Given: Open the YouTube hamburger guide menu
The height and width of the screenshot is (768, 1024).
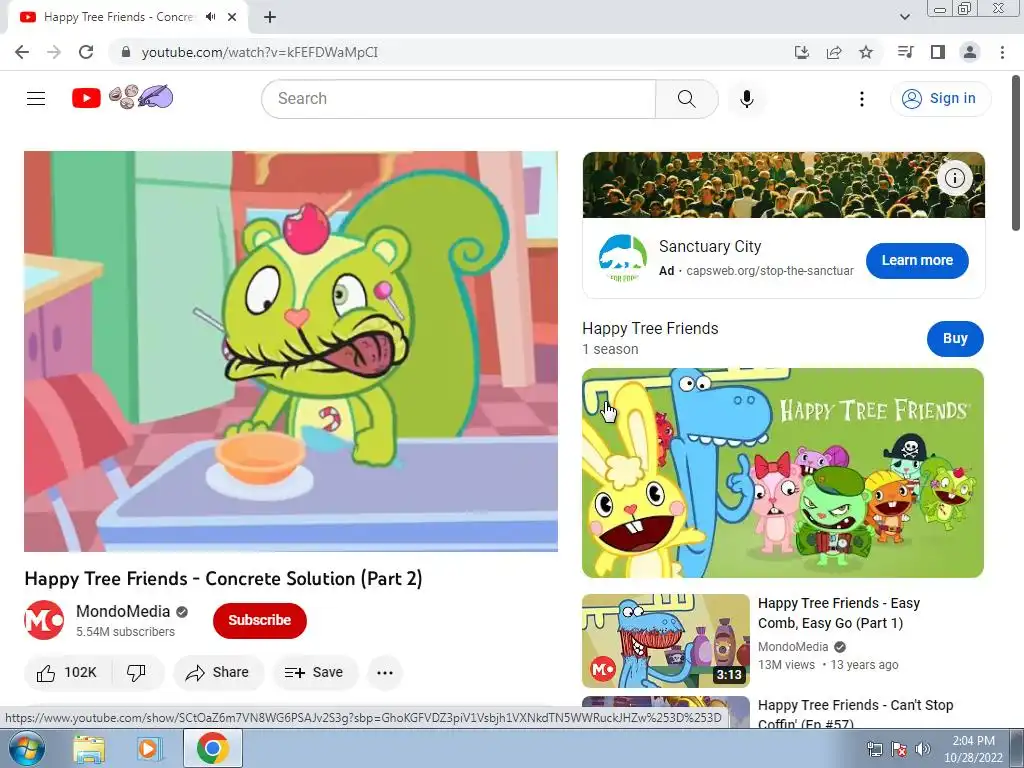Looking at the screenshot, I should [x=36, y=99].
